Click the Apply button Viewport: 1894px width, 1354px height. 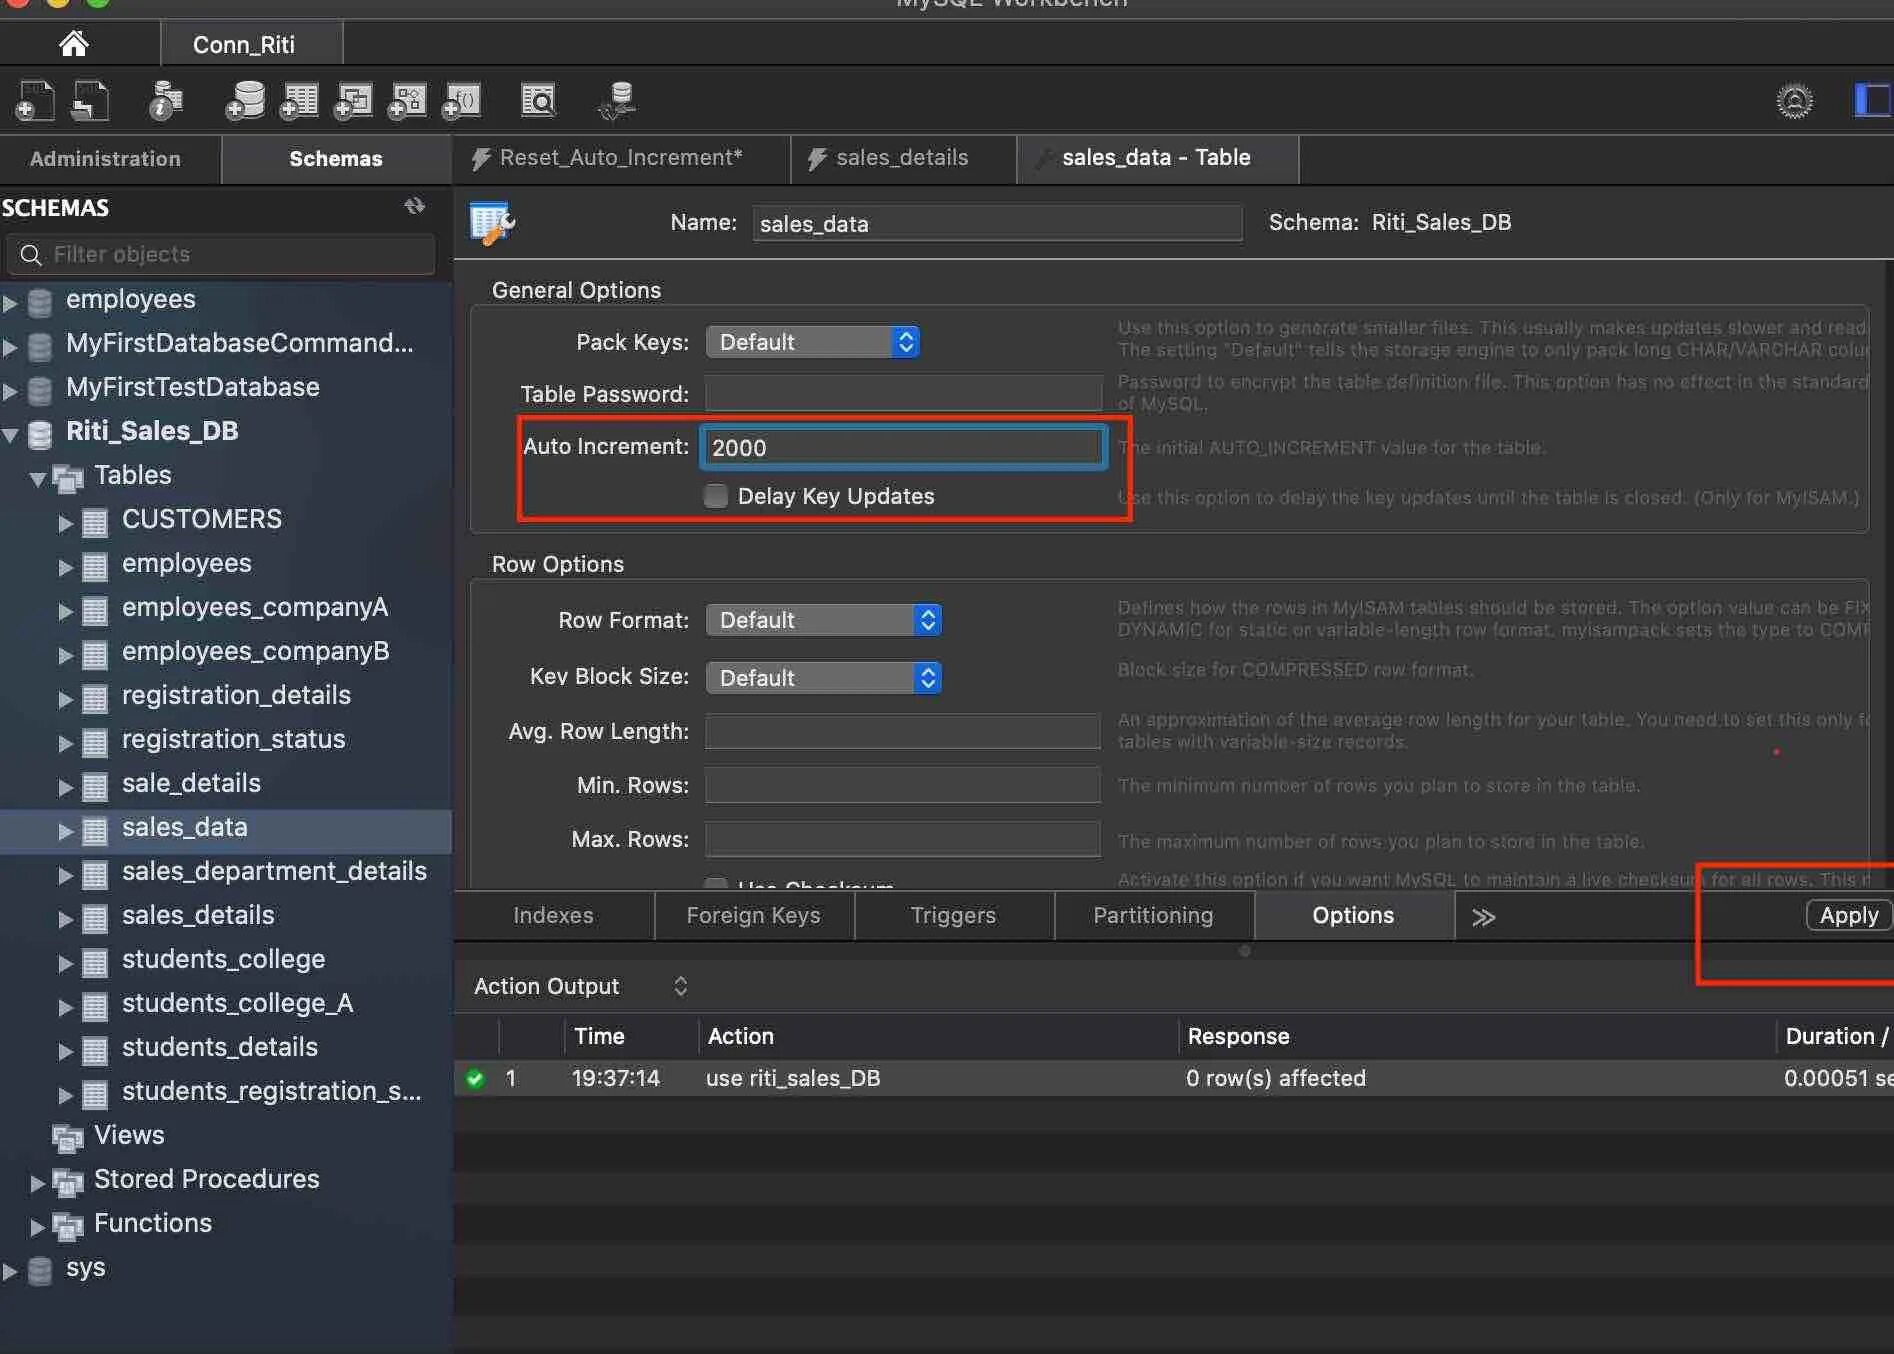pyautogui.click(x=1849, y=915)
